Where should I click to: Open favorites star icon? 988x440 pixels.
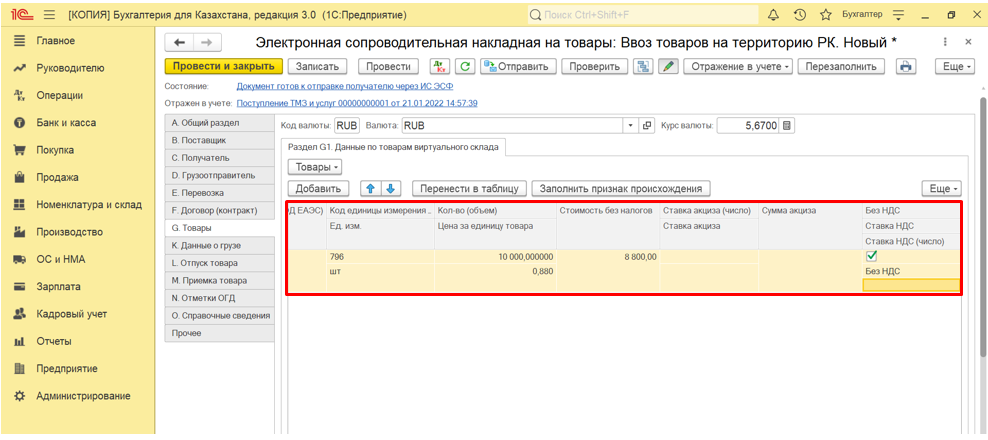[x=826, y=15]
